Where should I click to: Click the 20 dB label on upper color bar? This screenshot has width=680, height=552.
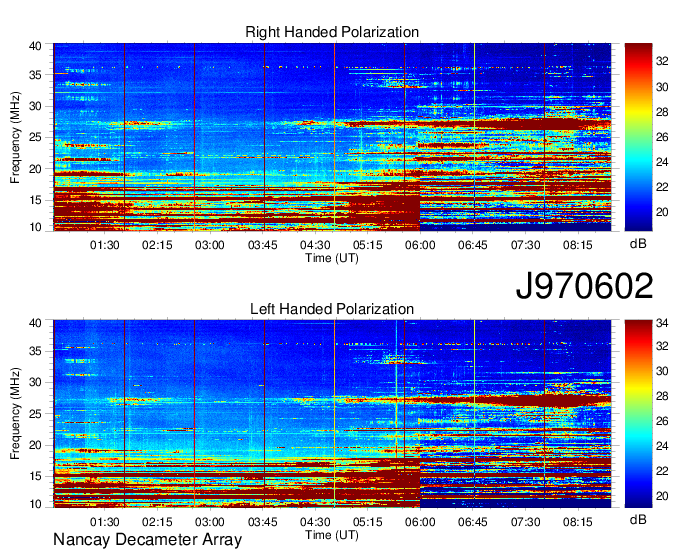pyautogui.click(x=662, y=212)
